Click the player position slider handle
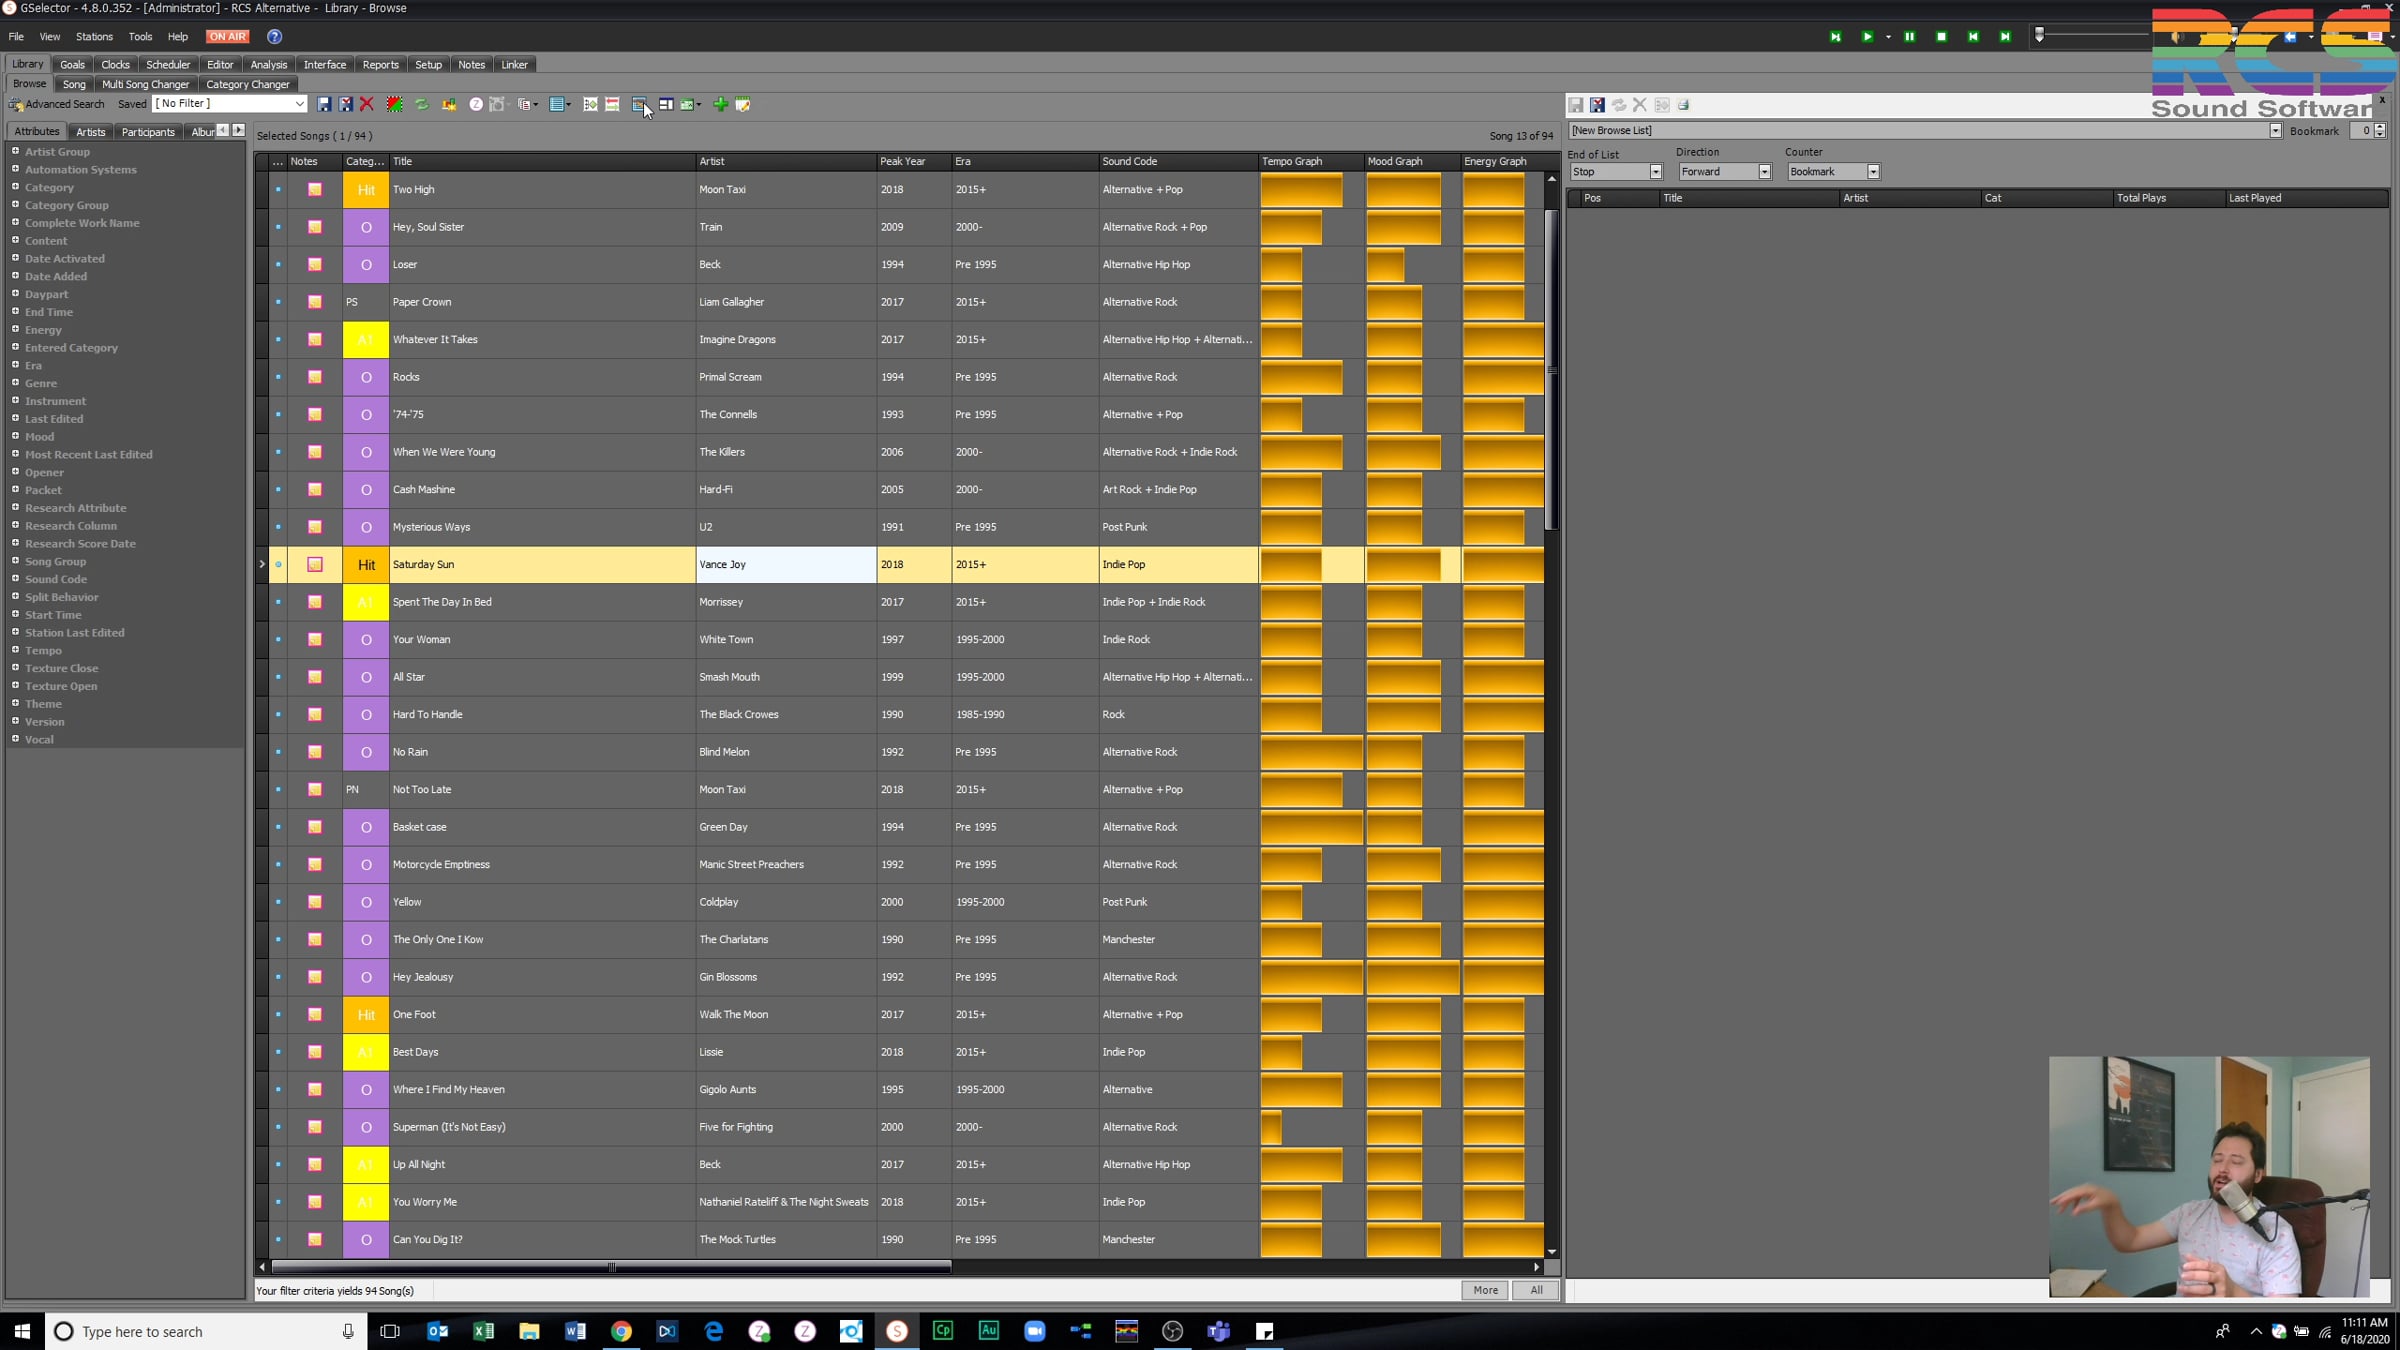 click(x=2040, y=35)
